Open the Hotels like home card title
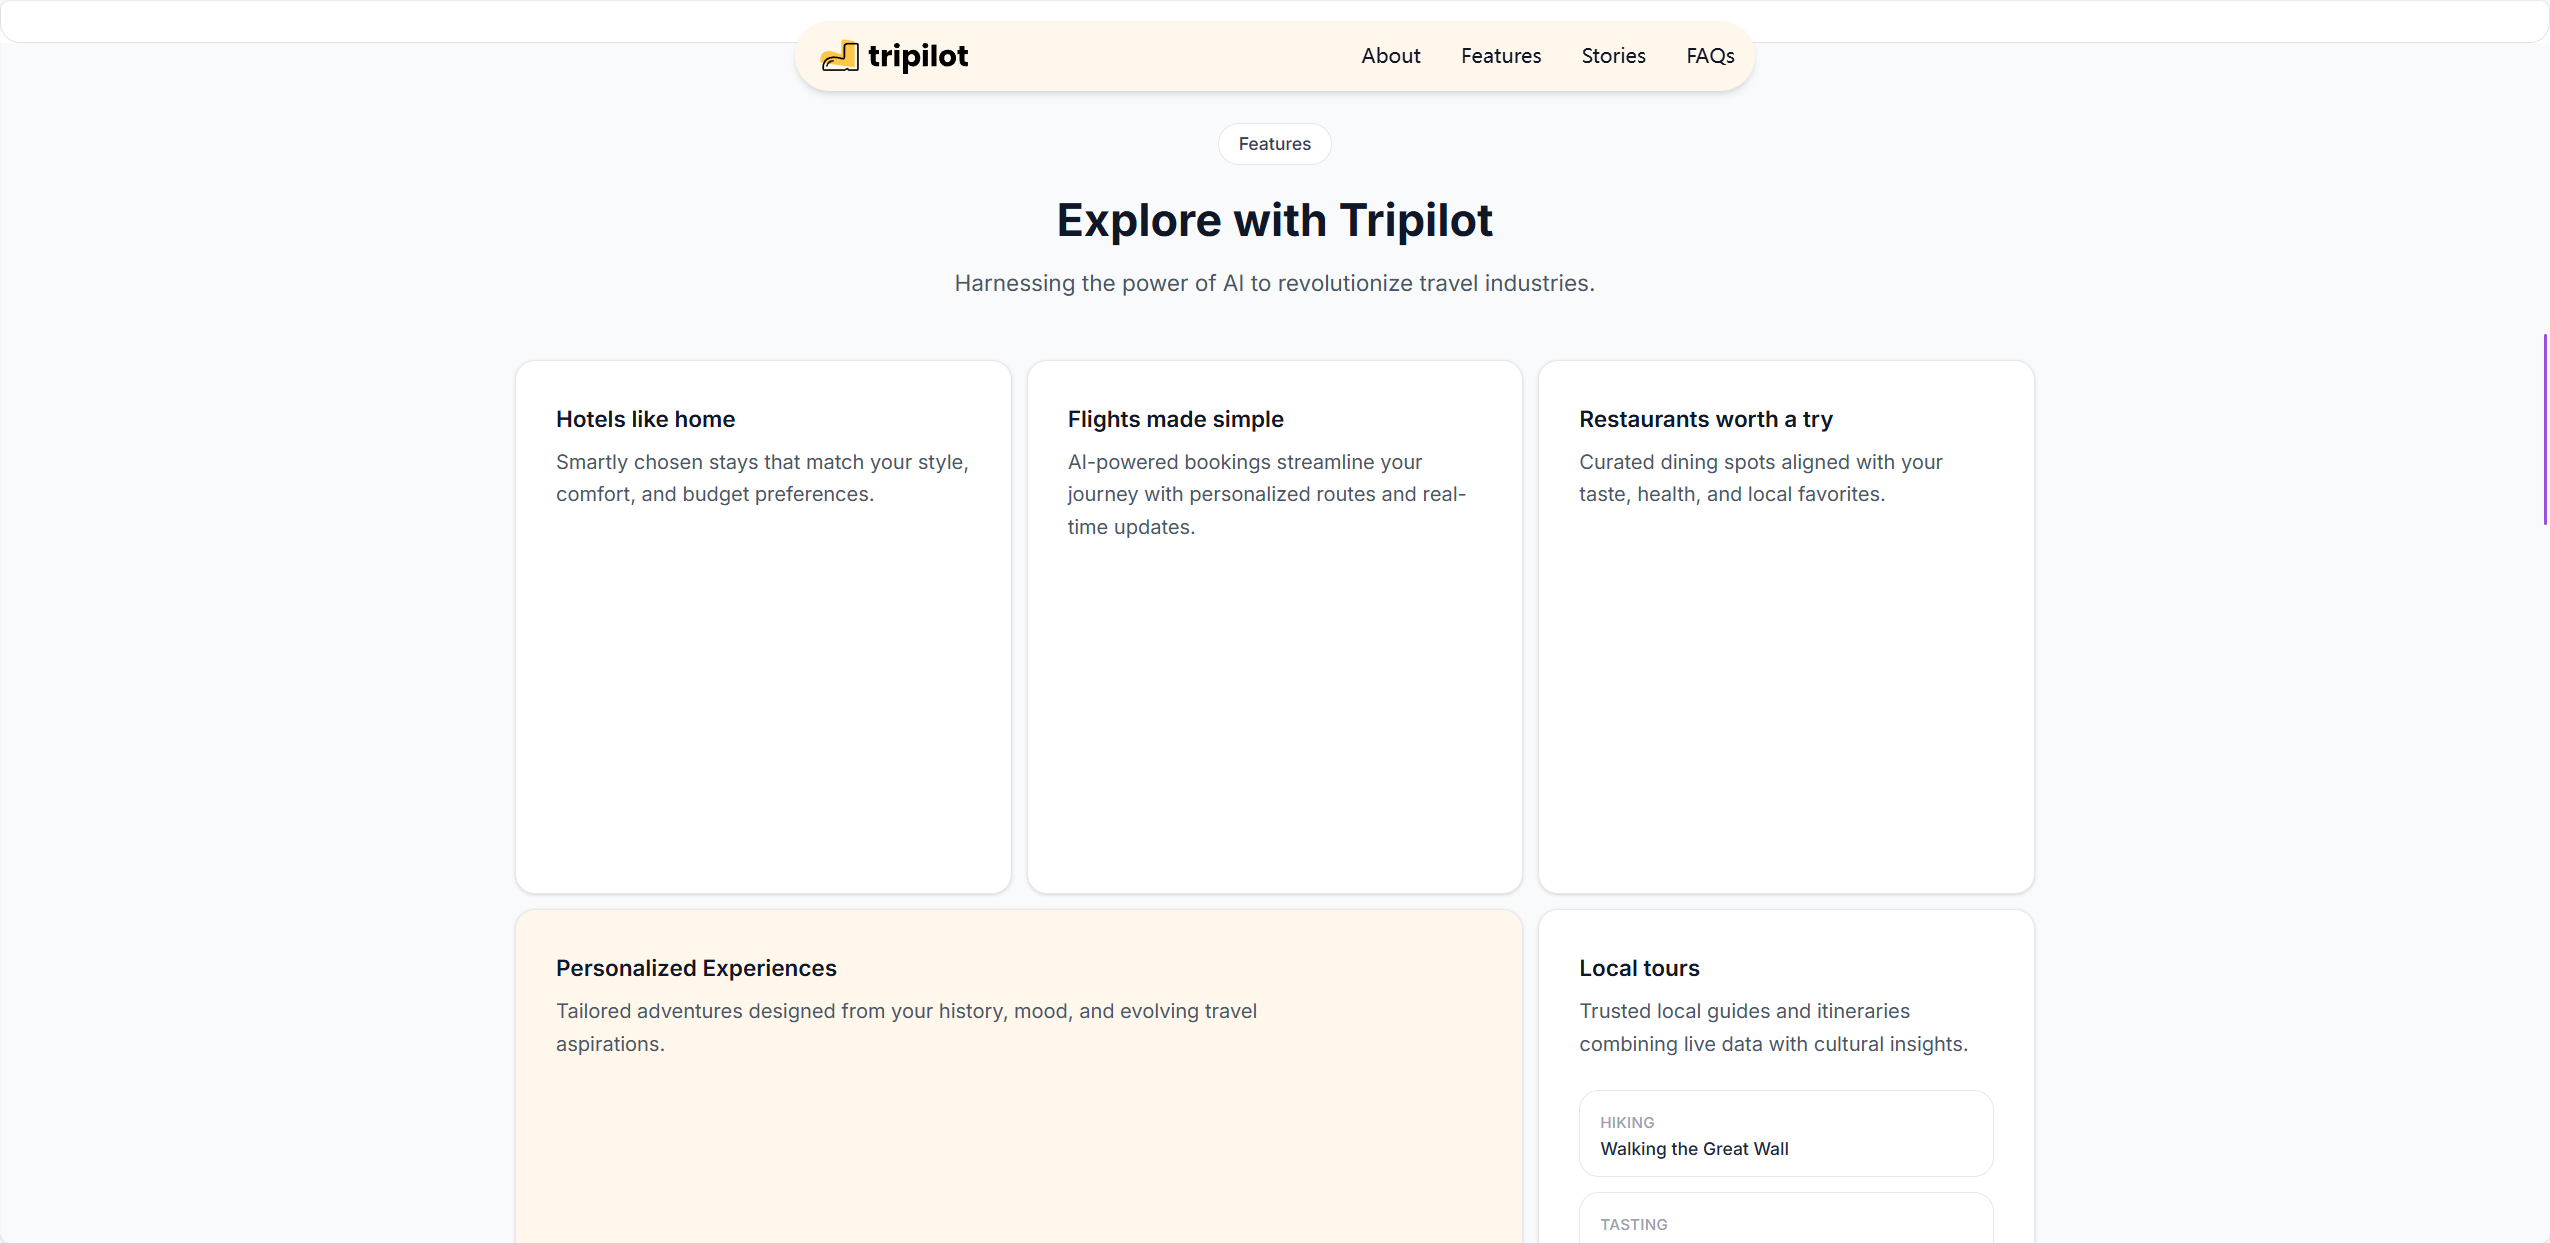Viewport: 2550px width, 1243px height. tap(645, 419)
